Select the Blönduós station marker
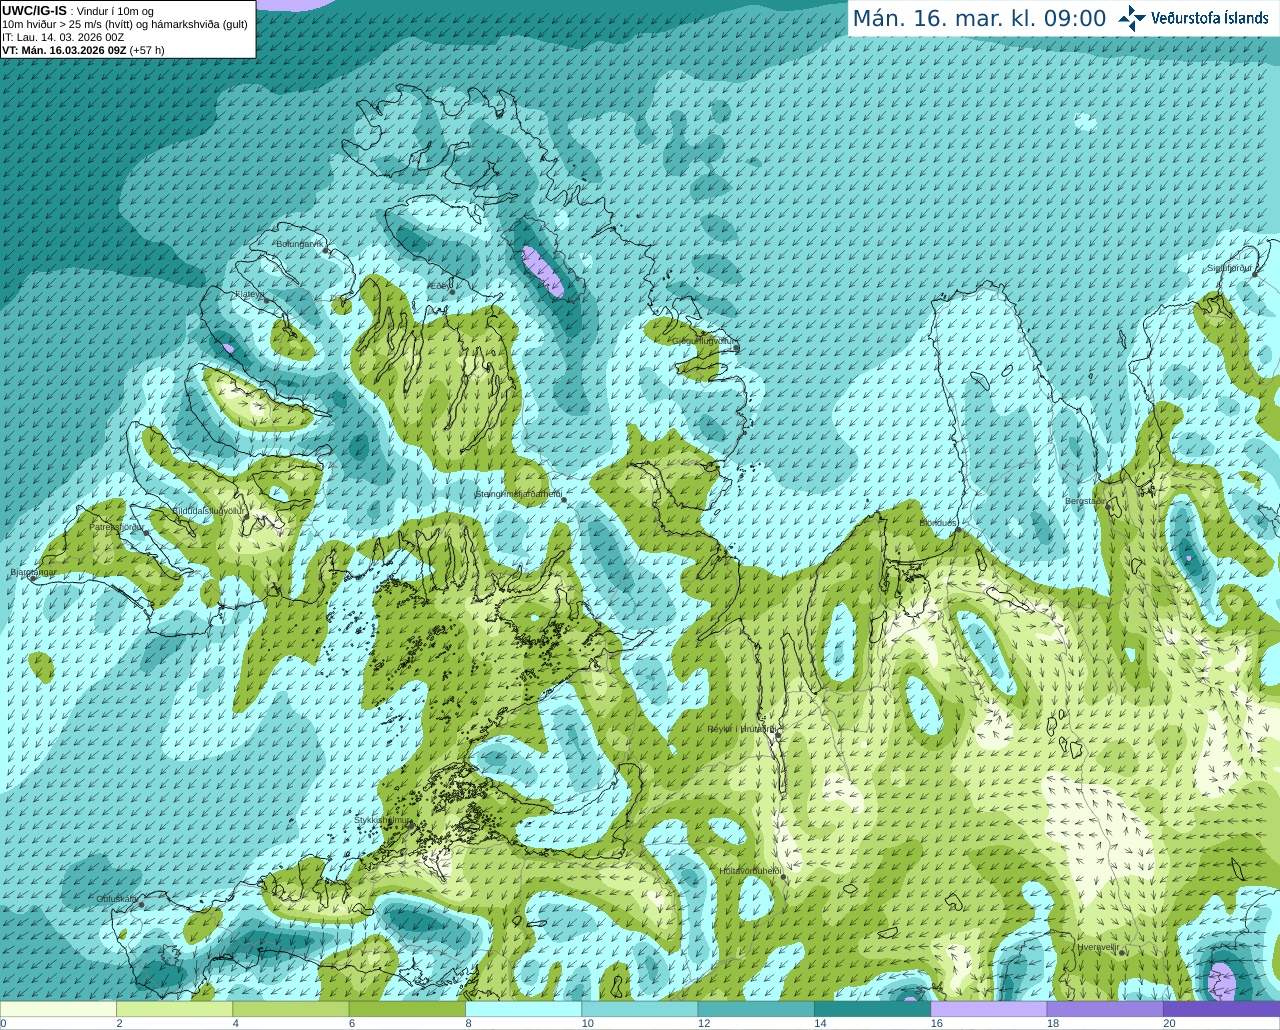 (x=958, y=529)
